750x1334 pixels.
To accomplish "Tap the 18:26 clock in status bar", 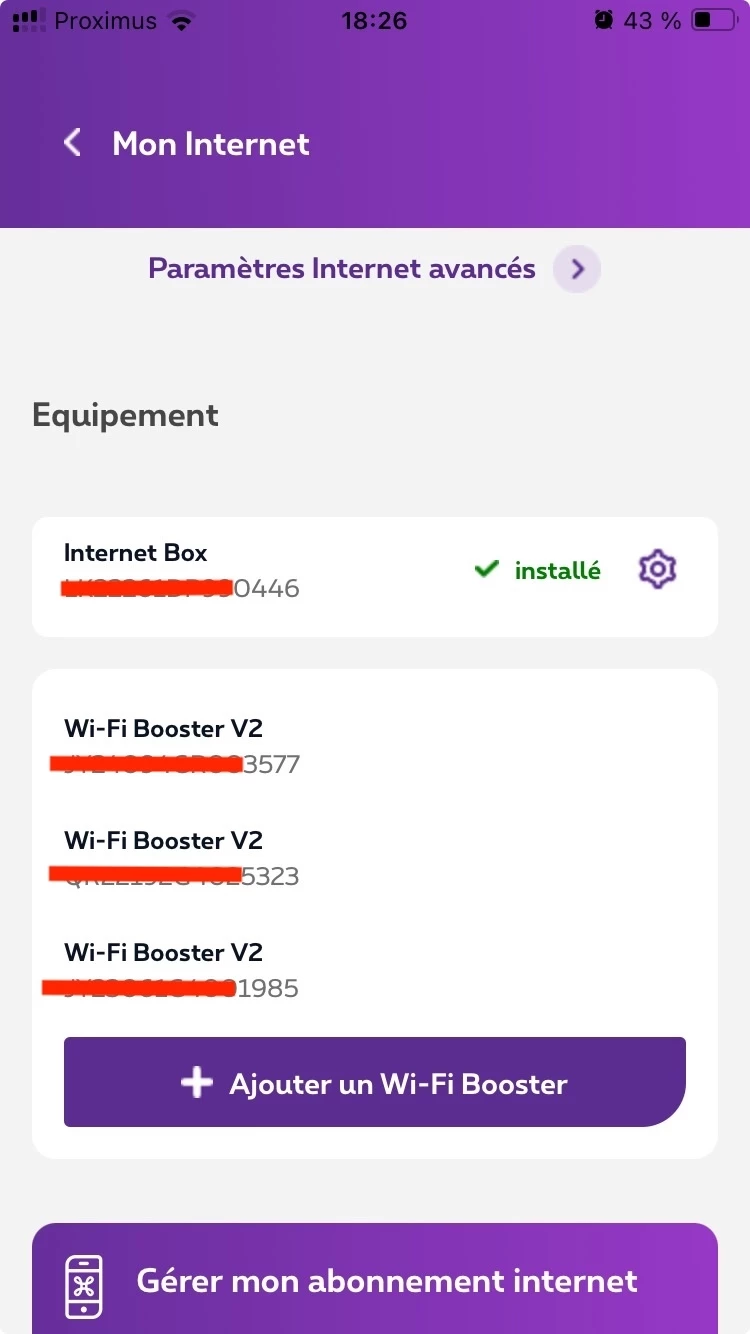I will [374, 21].
